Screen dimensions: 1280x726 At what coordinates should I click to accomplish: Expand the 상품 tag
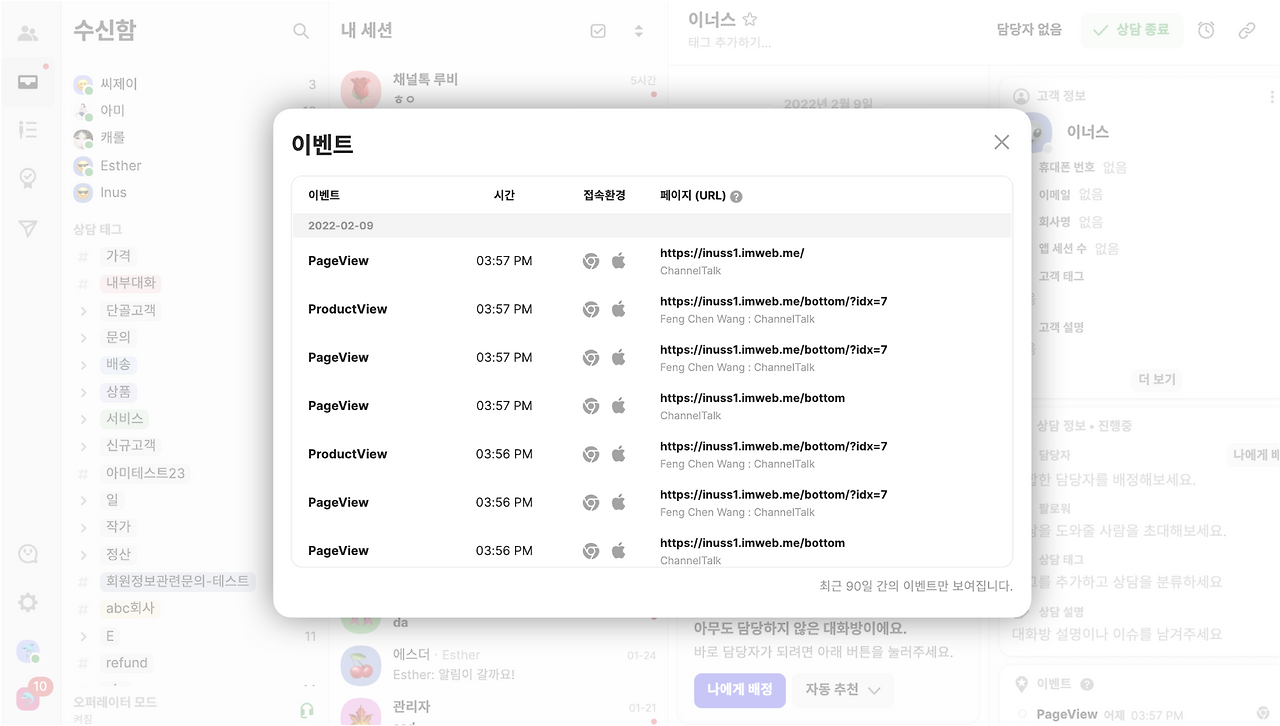tap(84, 392)
